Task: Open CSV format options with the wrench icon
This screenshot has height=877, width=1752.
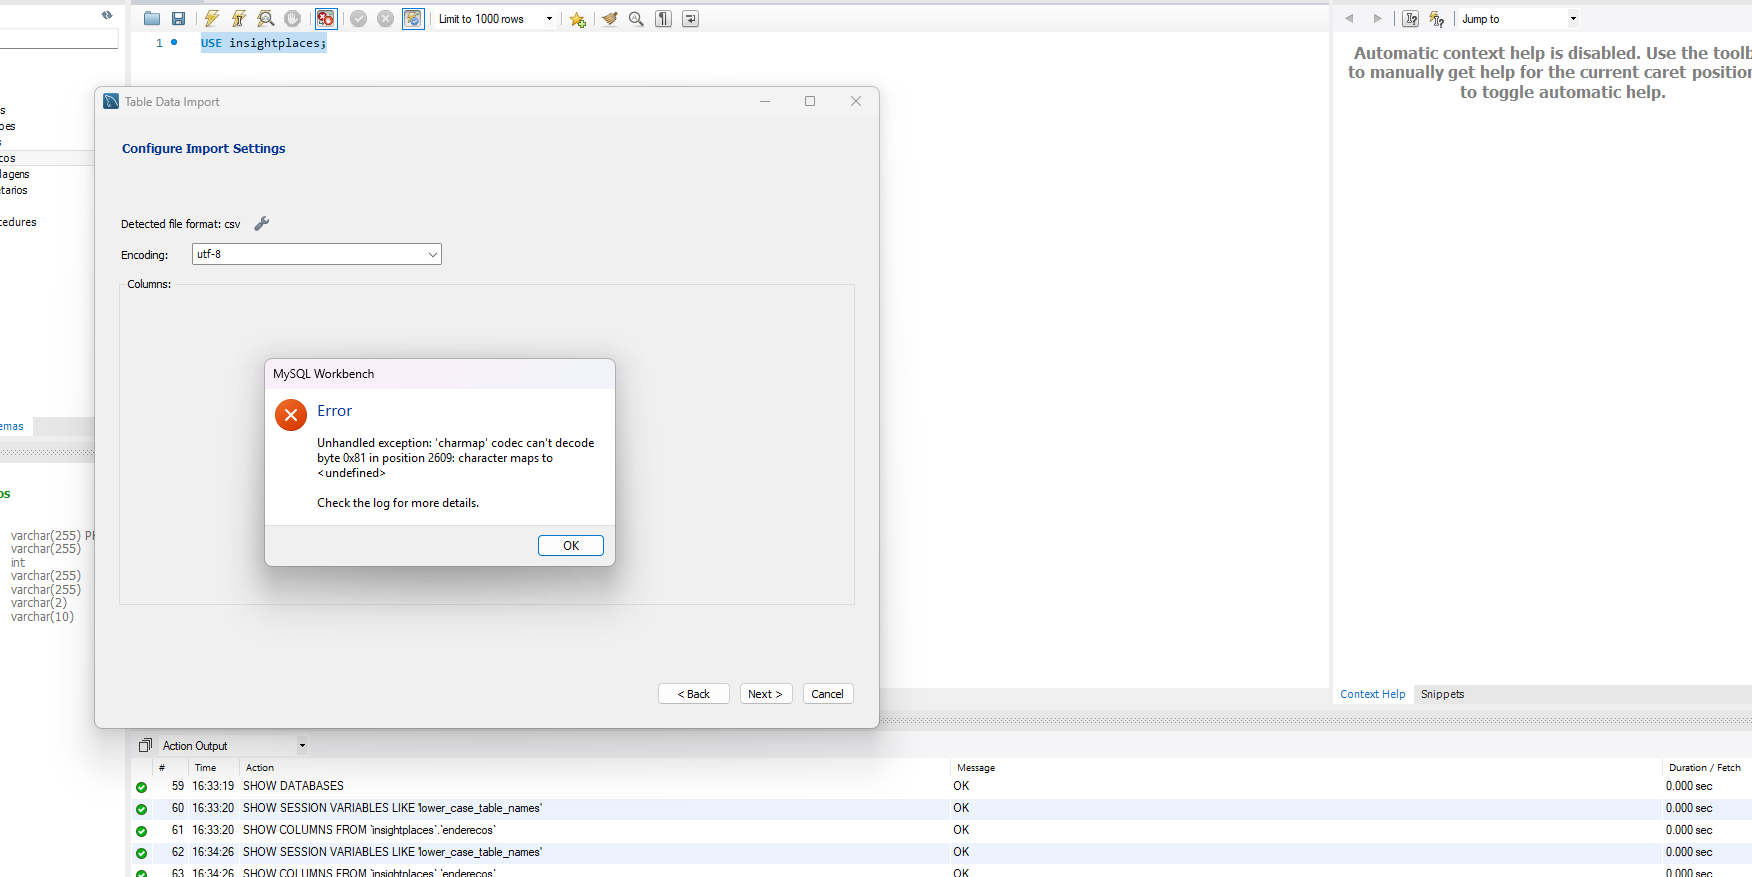Action: tap(262, 224)
